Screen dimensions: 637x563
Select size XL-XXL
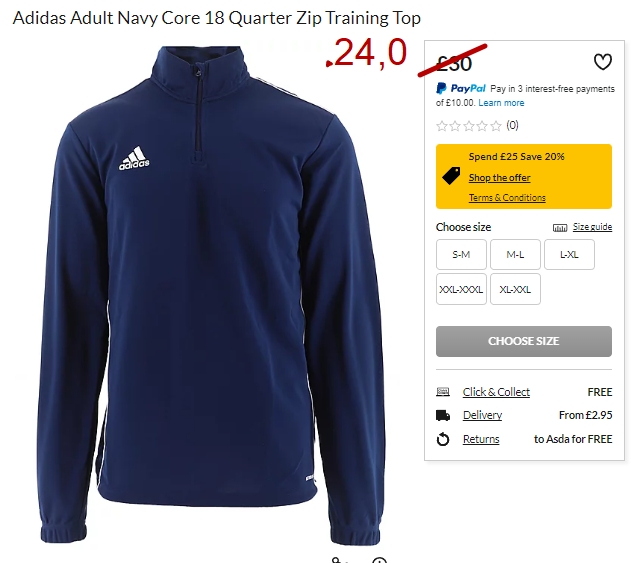tap(515, 289)
